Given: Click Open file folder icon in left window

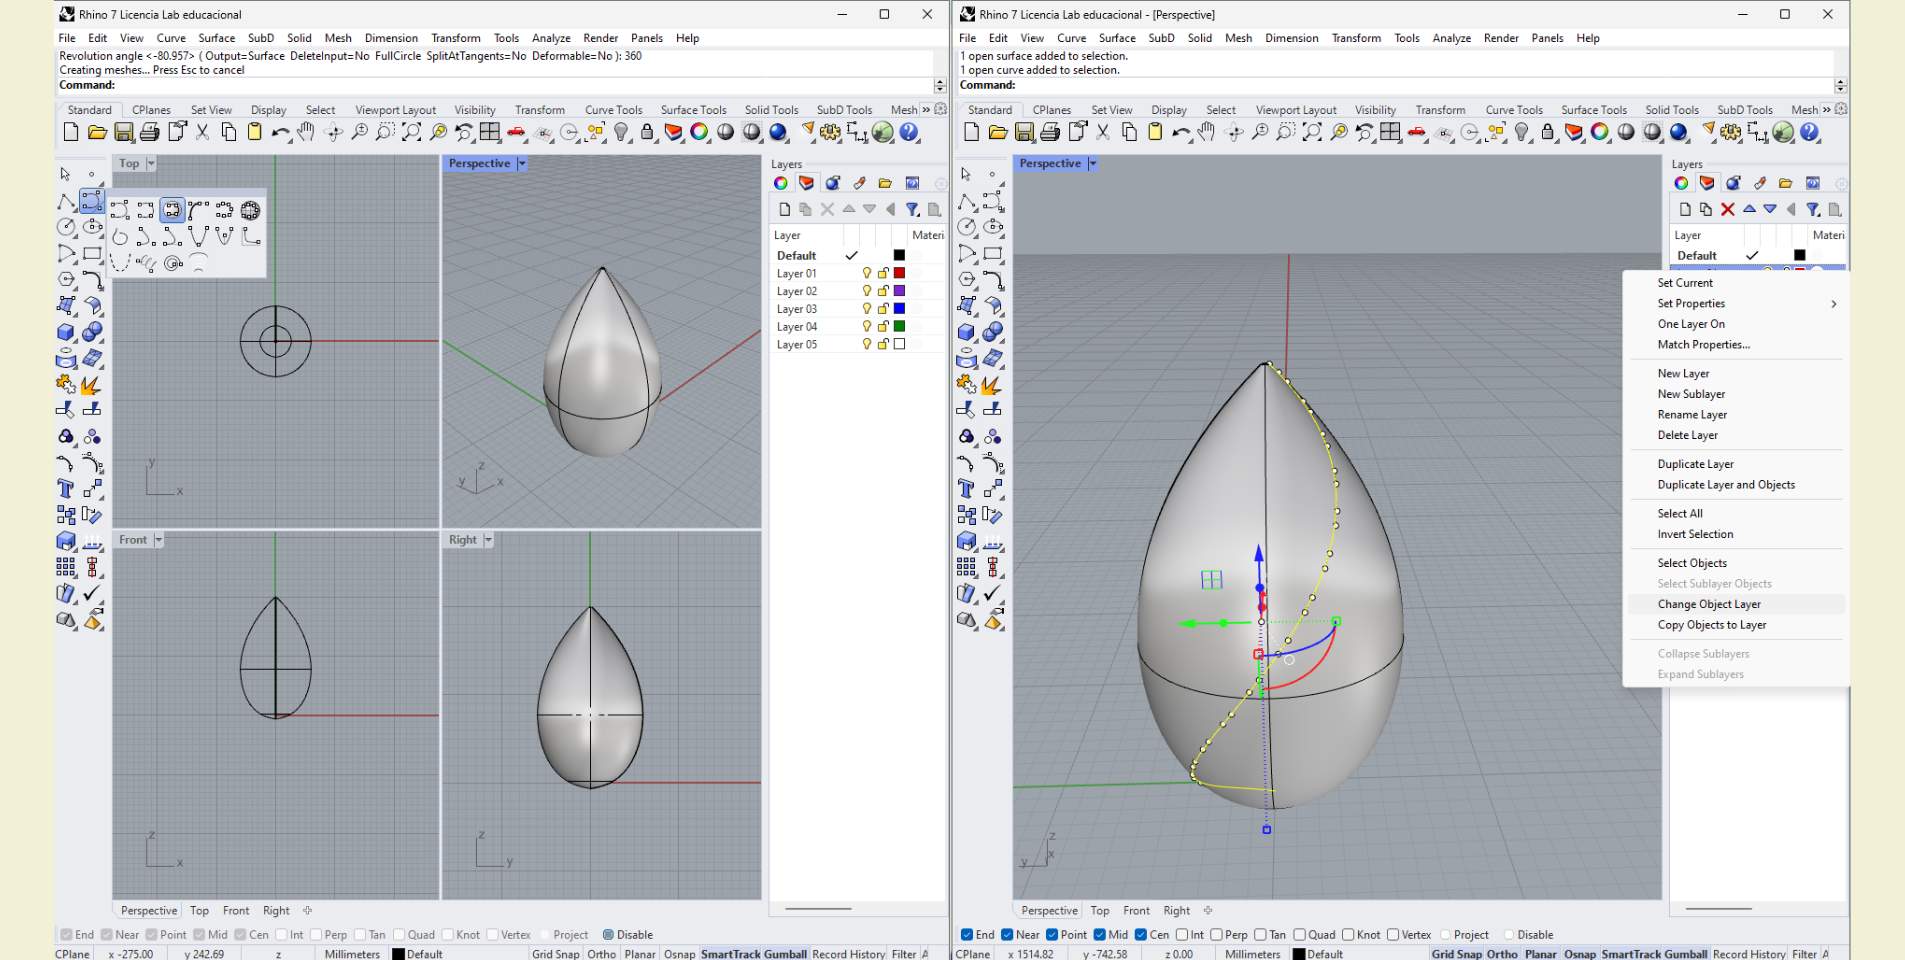Looking at the screenshot, I should [97, 132].
